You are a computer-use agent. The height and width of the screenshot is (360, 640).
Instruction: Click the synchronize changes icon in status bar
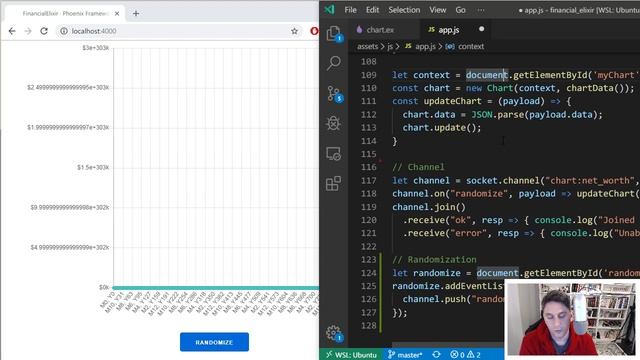pyautogui.click(x=436, y=354)
